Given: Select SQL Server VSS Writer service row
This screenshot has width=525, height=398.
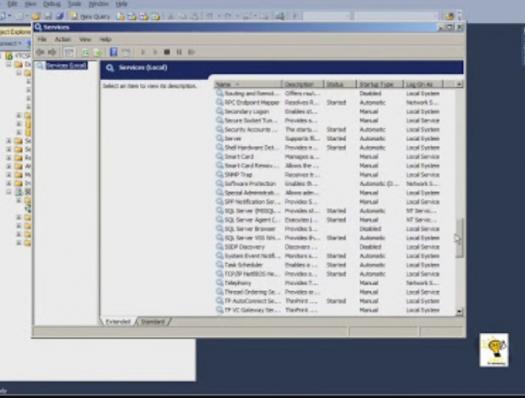Looking at the screenshot, I should tap(328, 238).
